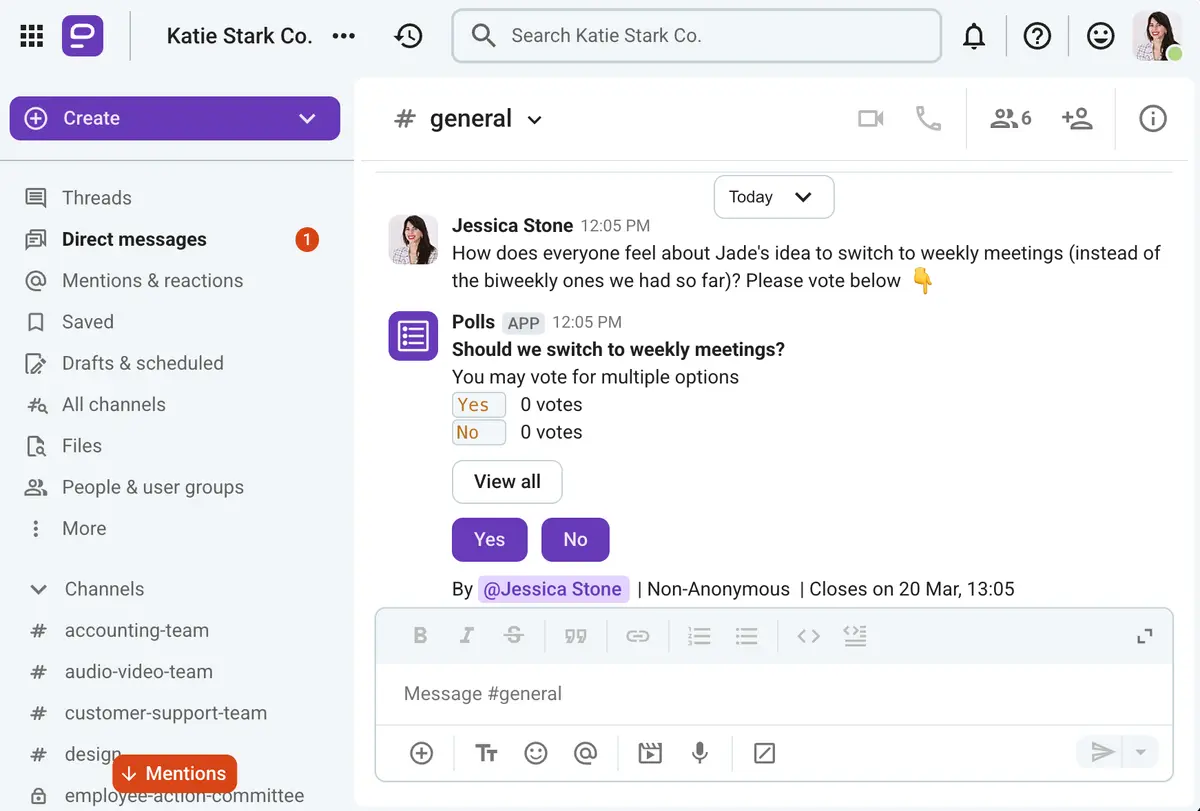Toggle italic formatting in message editor
The image size is (1200, 811).
pyautogui.click(x=466, y=636)
